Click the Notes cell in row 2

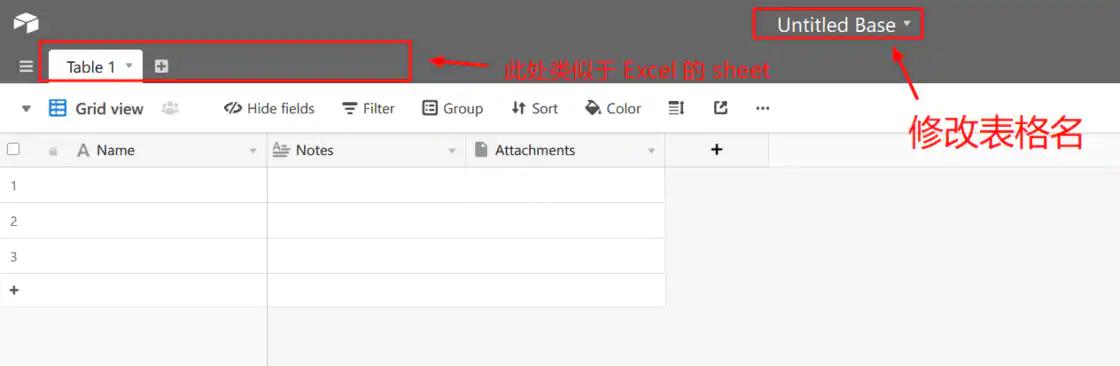(x=366, y=221)
